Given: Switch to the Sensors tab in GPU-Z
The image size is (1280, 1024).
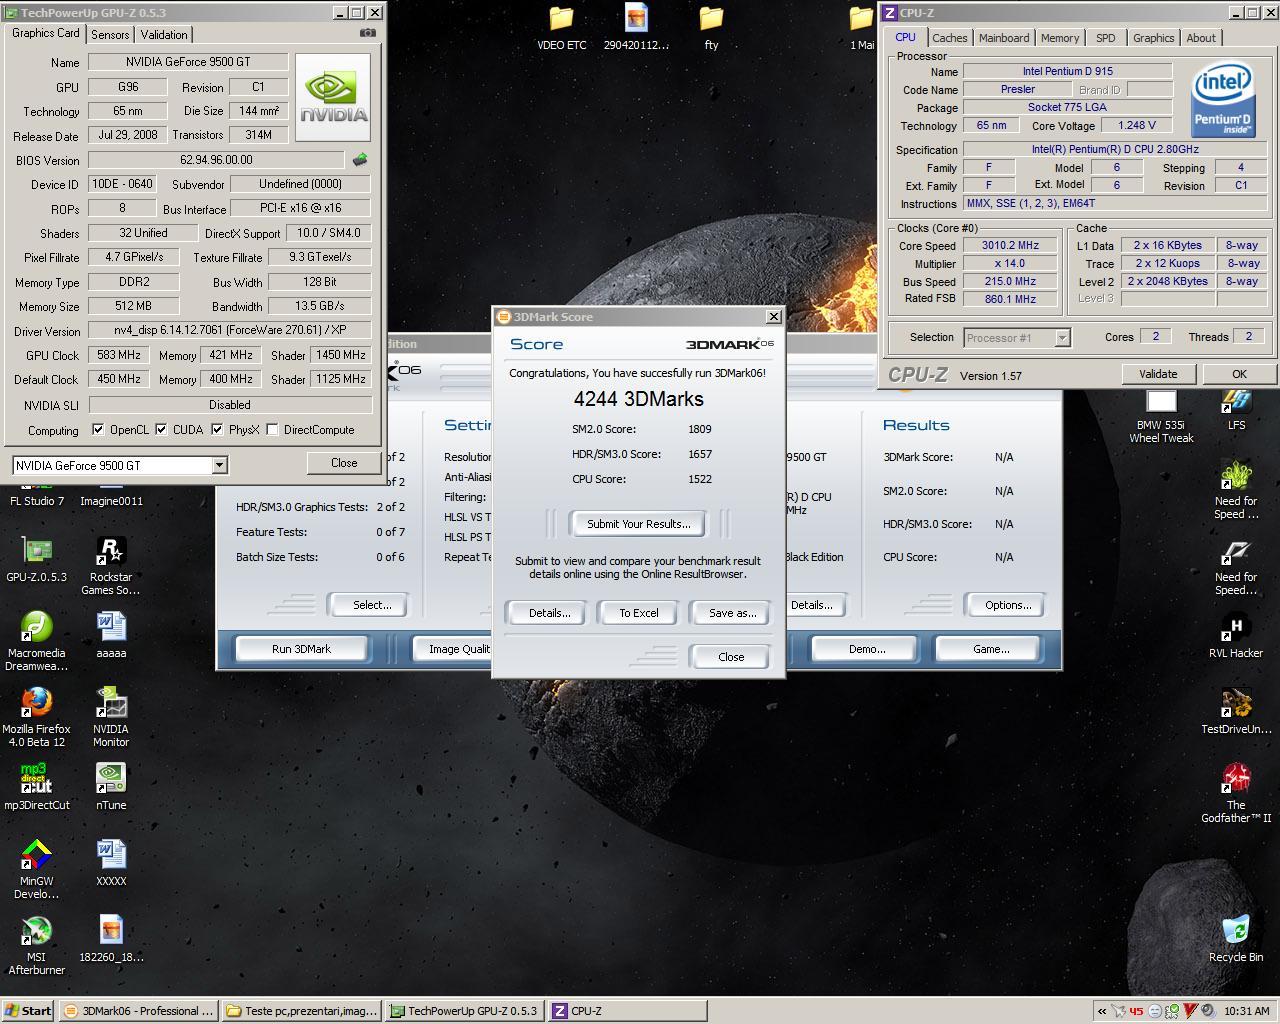Looking at the screenshot, I should coord(110,34).
